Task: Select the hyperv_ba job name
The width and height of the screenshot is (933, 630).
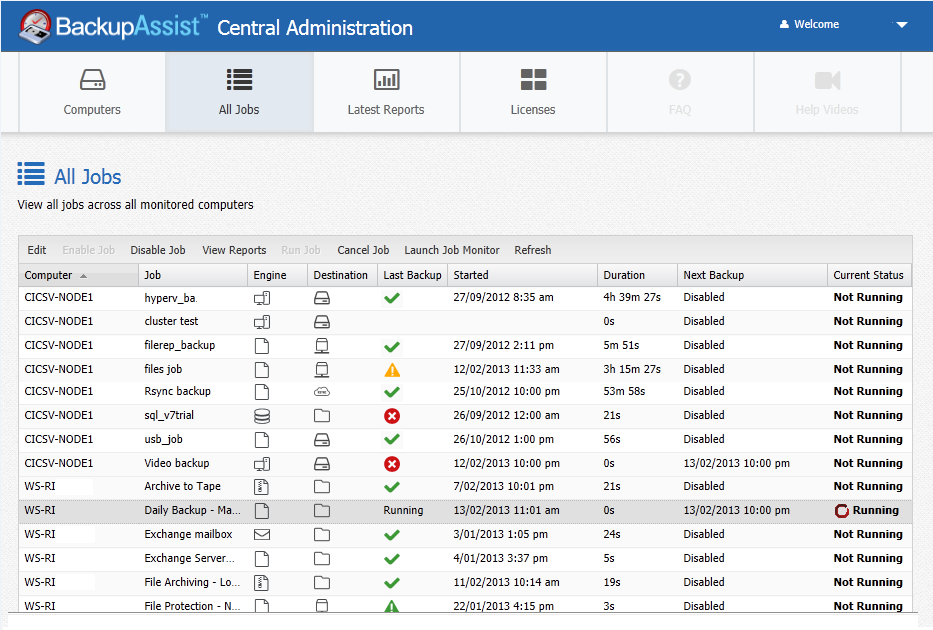Action: click(171, 298)
